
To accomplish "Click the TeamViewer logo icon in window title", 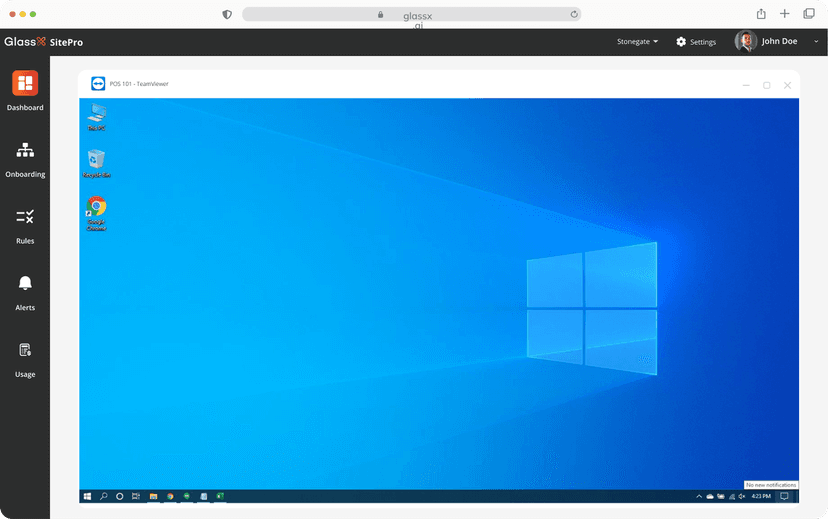I will point(98,83).
